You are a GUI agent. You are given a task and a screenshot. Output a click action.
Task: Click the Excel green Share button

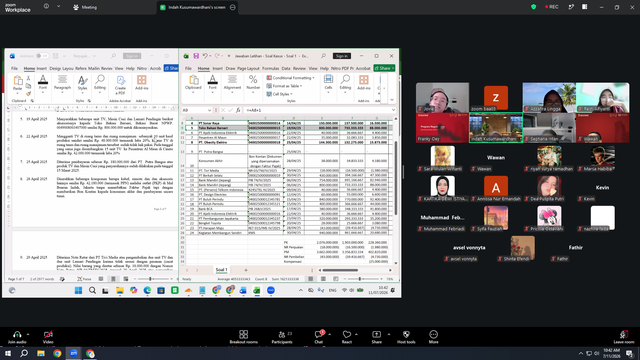tap(384, 68)
